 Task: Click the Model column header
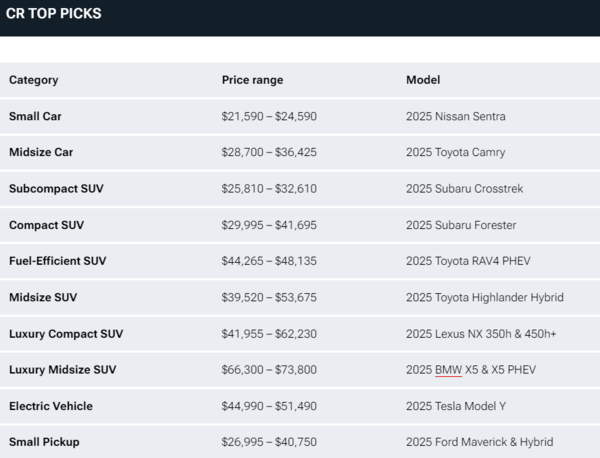click(423, 80)
